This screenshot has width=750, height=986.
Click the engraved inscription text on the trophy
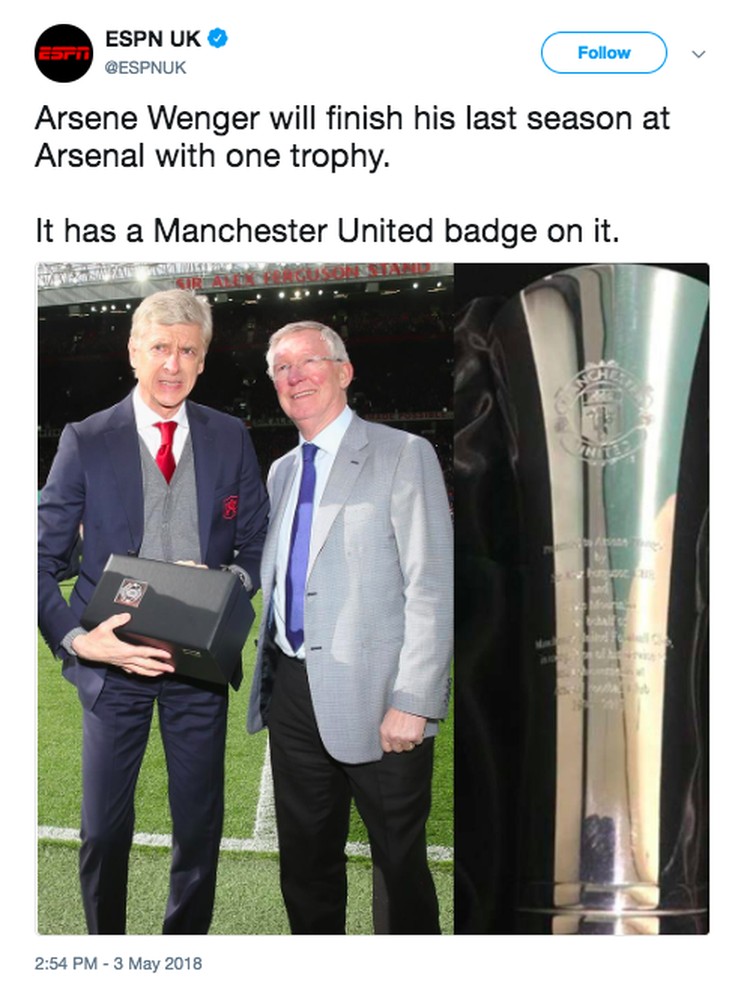click(602, 624)
